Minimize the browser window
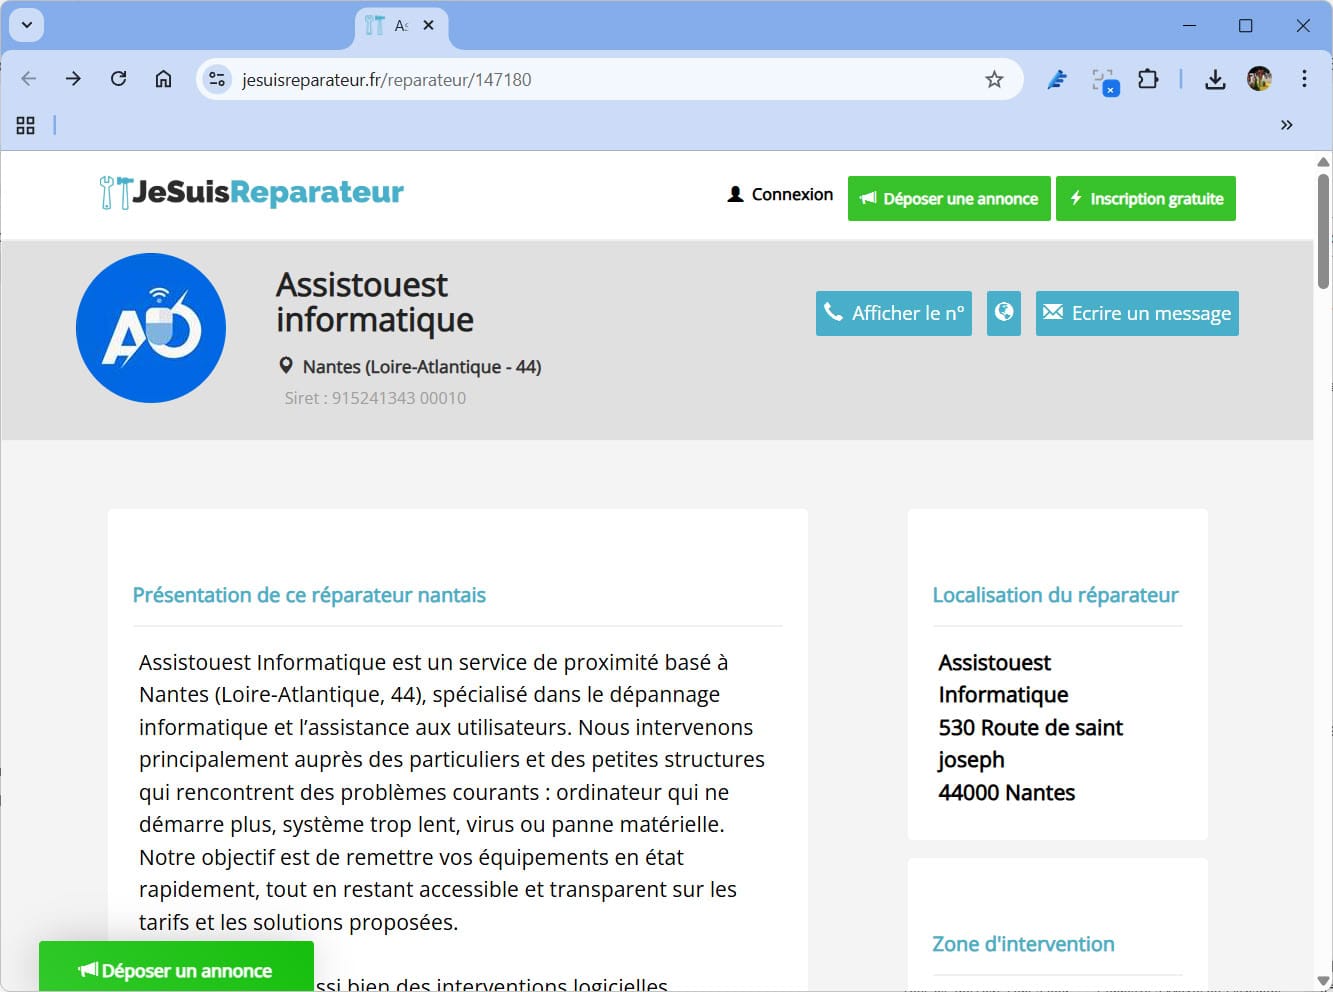 pyautogui.click(x=1189, y=26)
